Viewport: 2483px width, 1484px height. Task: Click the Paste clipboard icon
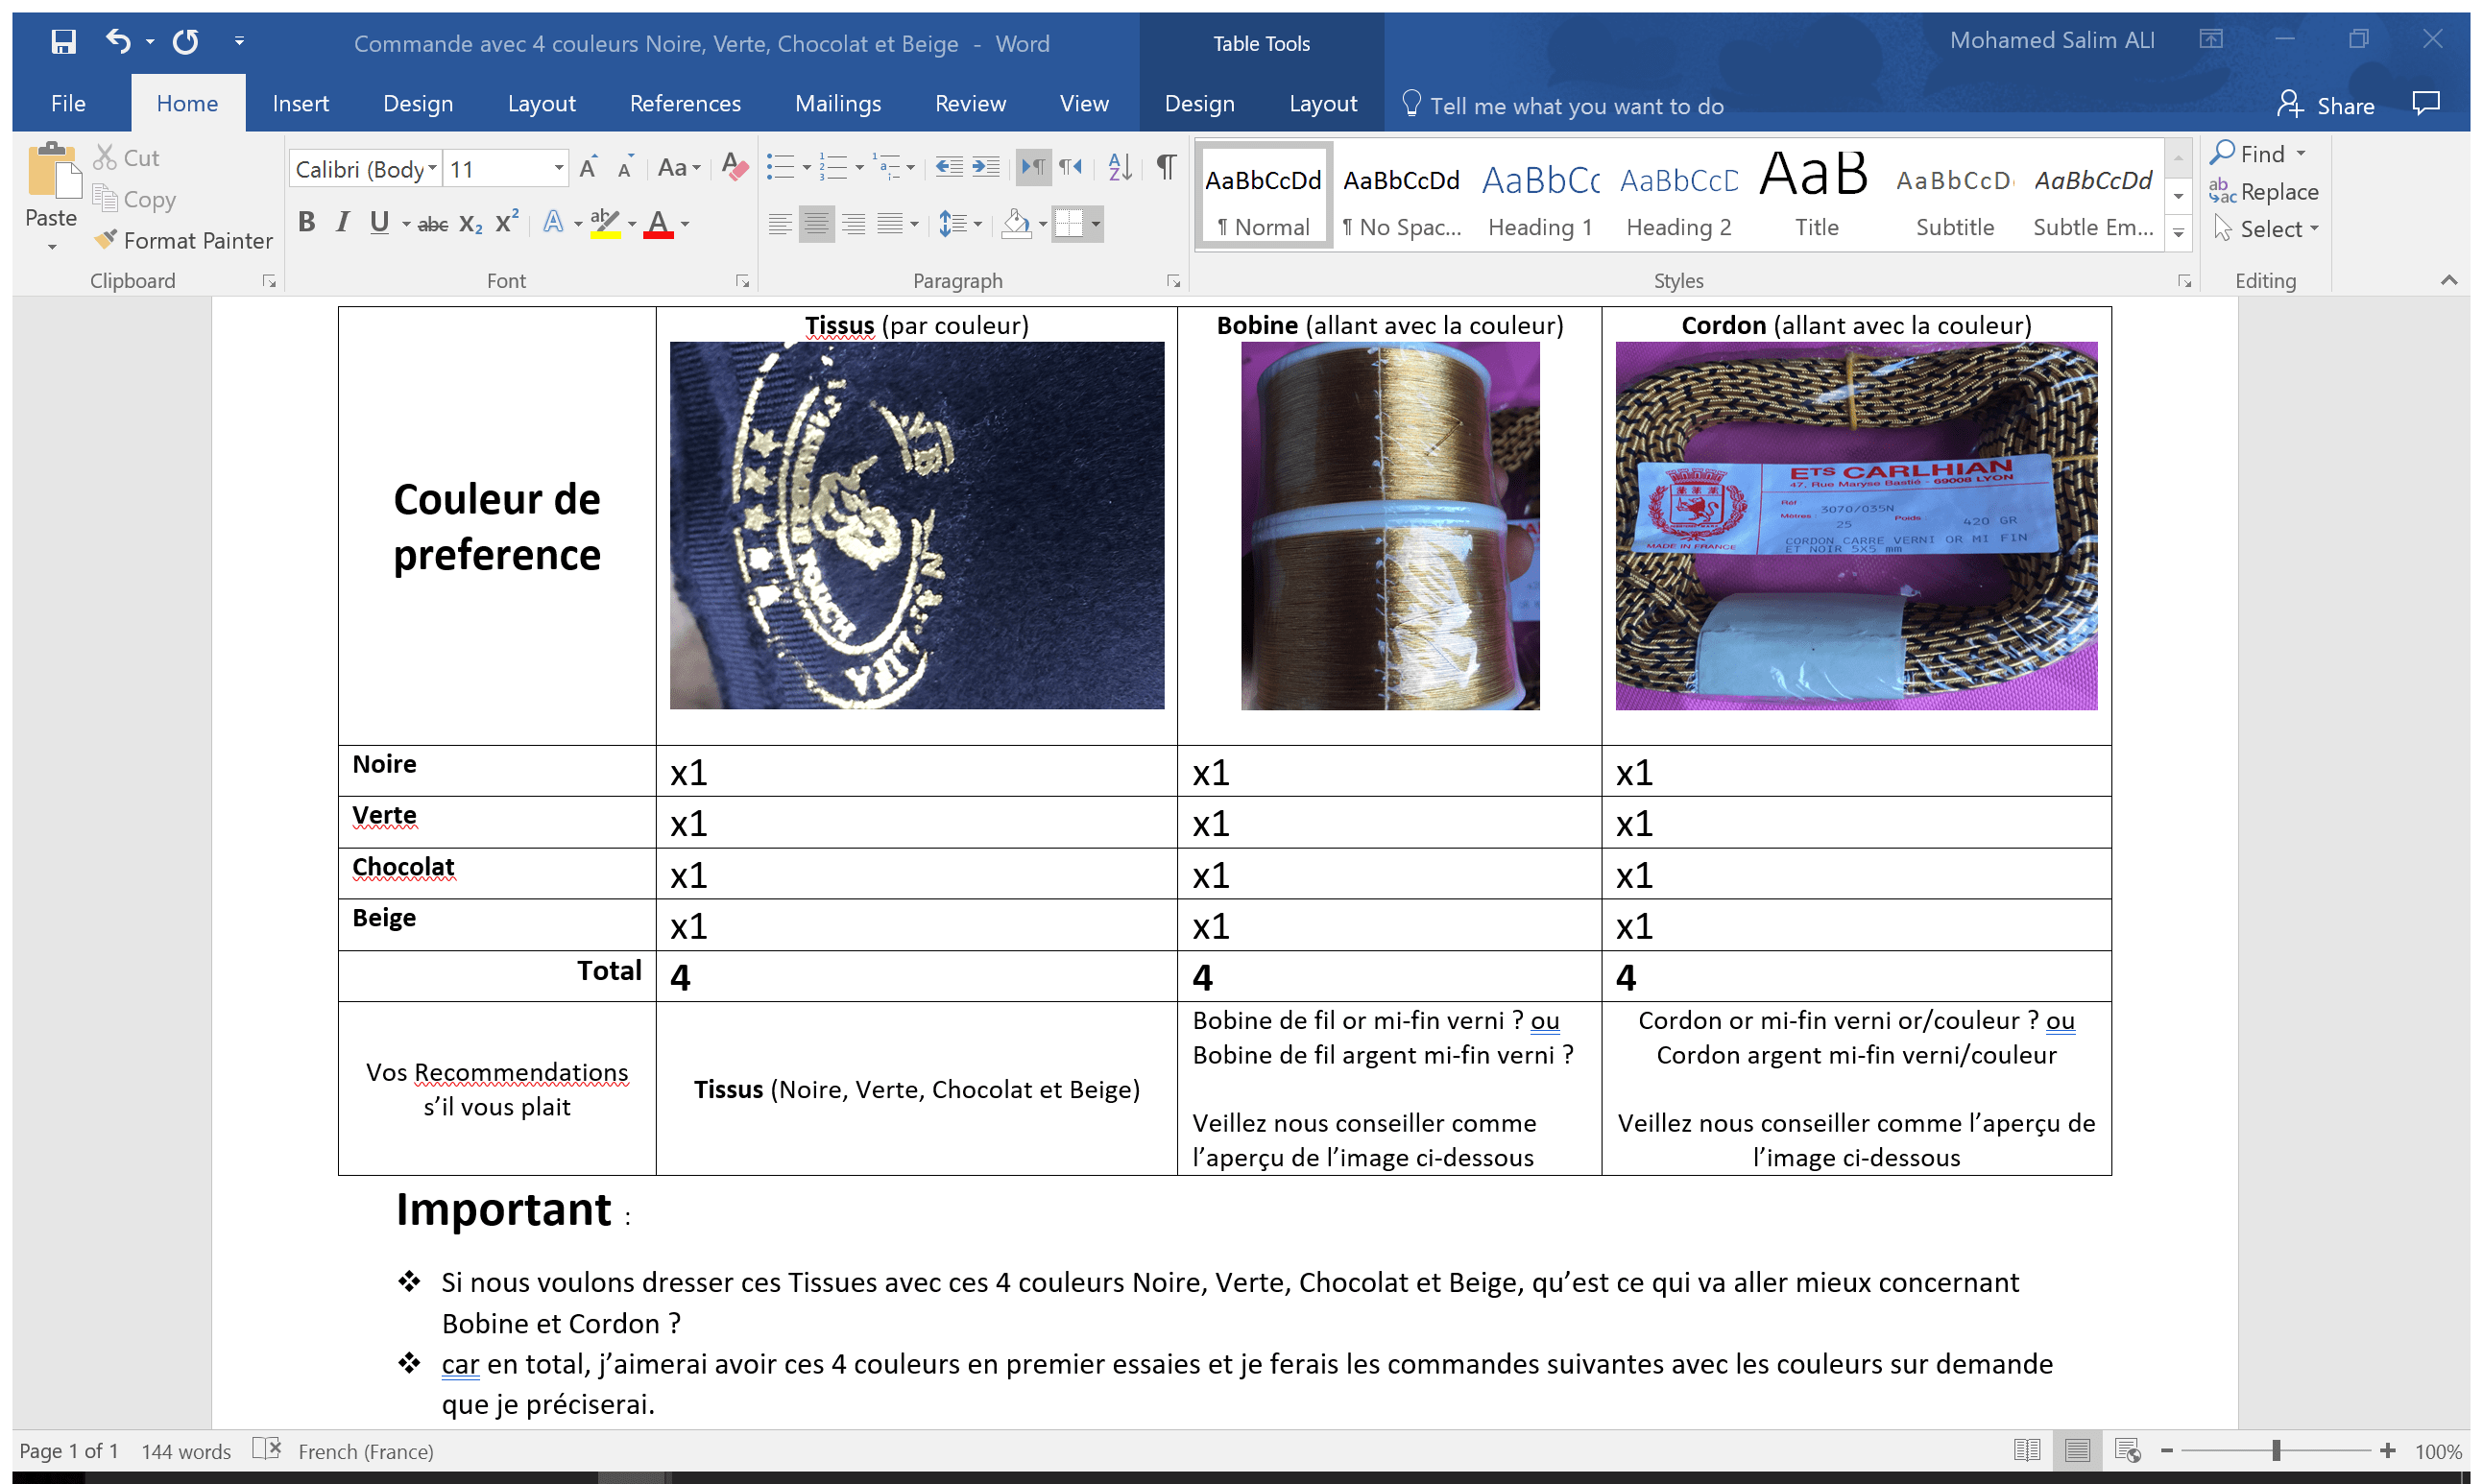tap(52, 172)
